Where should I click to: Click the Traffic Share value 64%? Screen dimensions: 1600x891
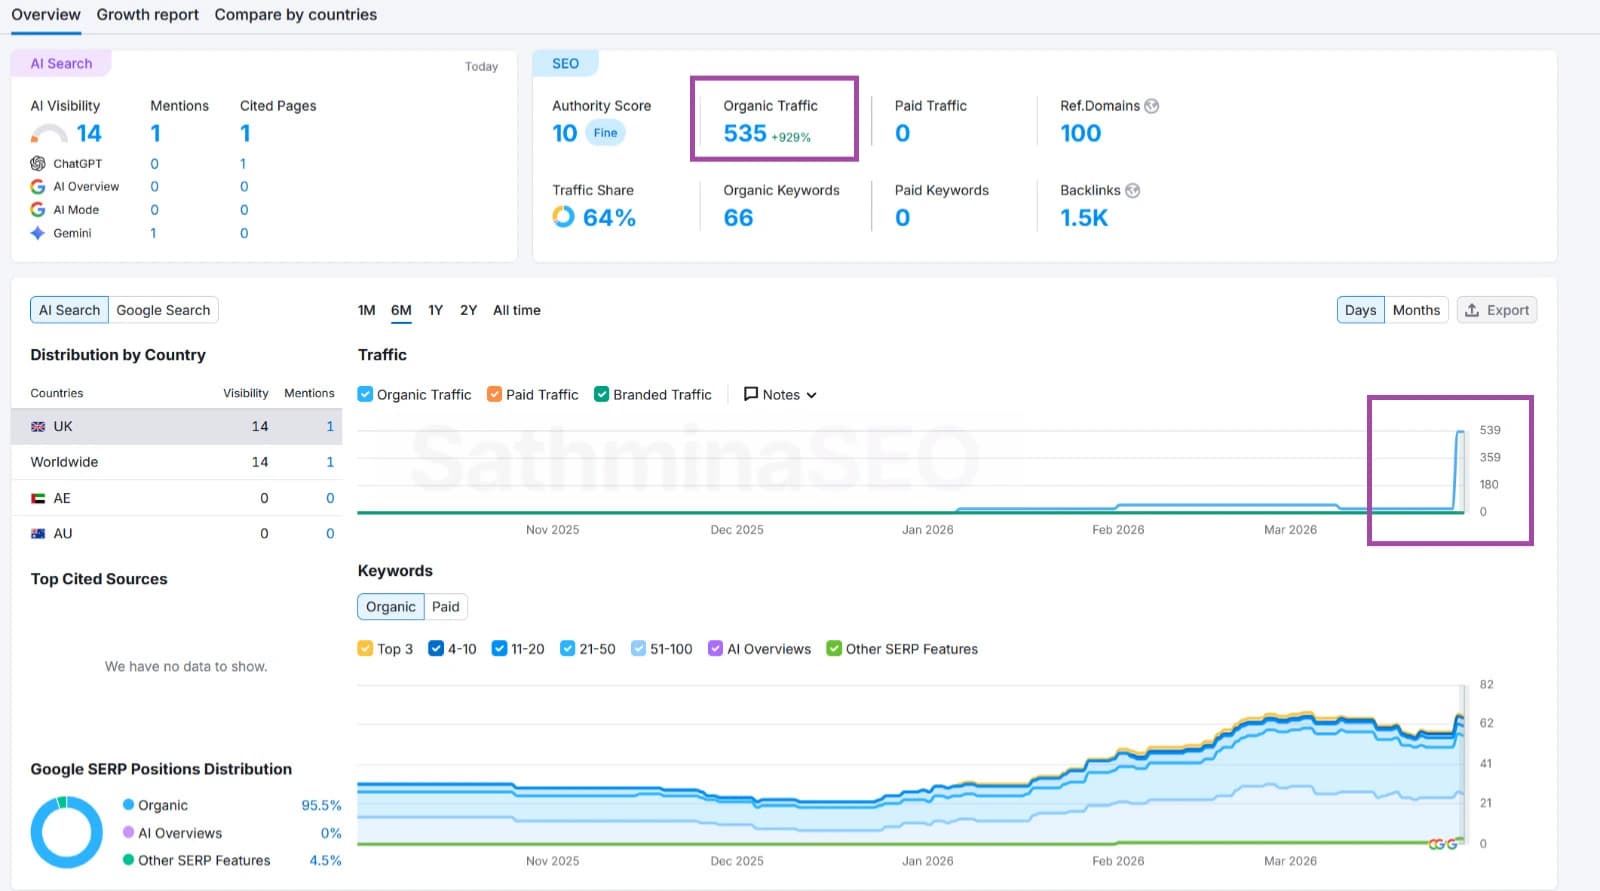click(609, 218)
